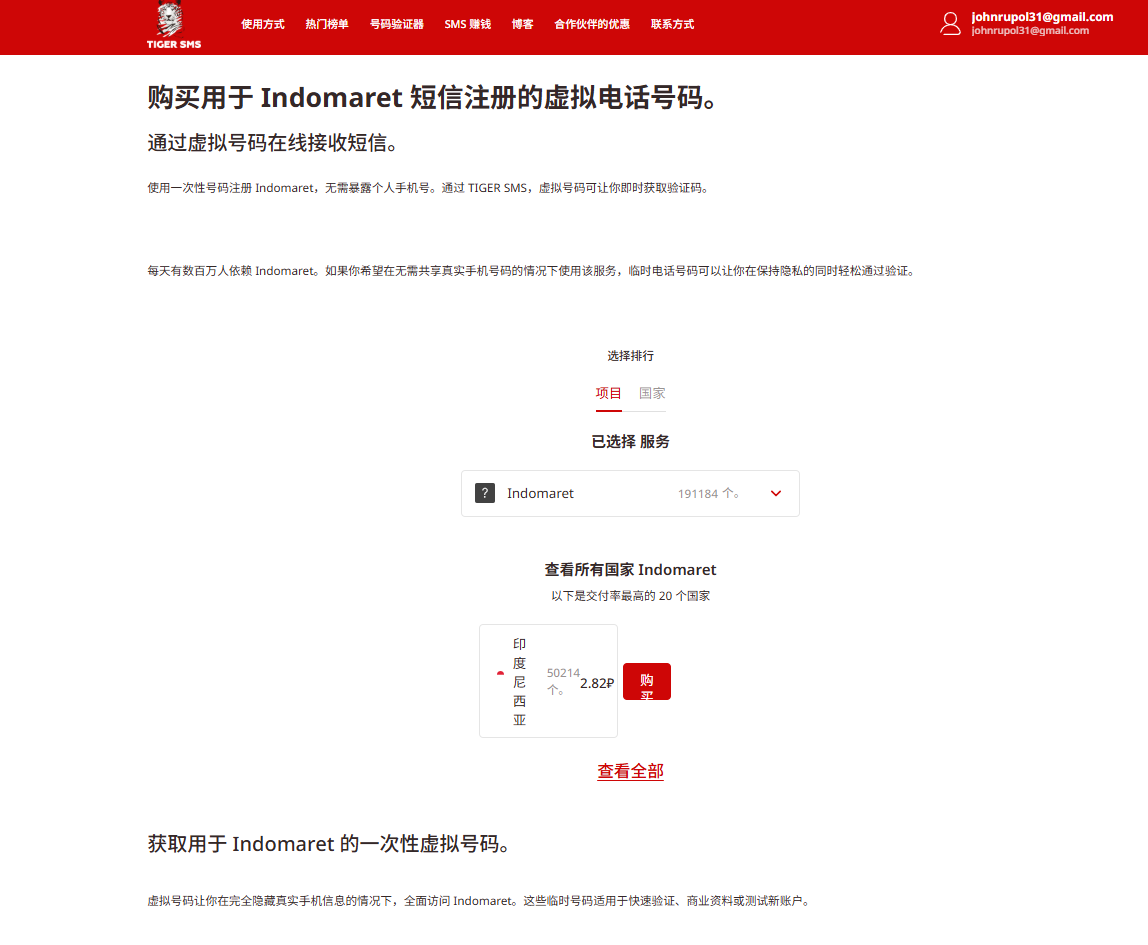Image resolution: width=1148 pixels, height=945 pixels.
Task: Click the Indonesia flag icon
Action: [x=500, y=673]
